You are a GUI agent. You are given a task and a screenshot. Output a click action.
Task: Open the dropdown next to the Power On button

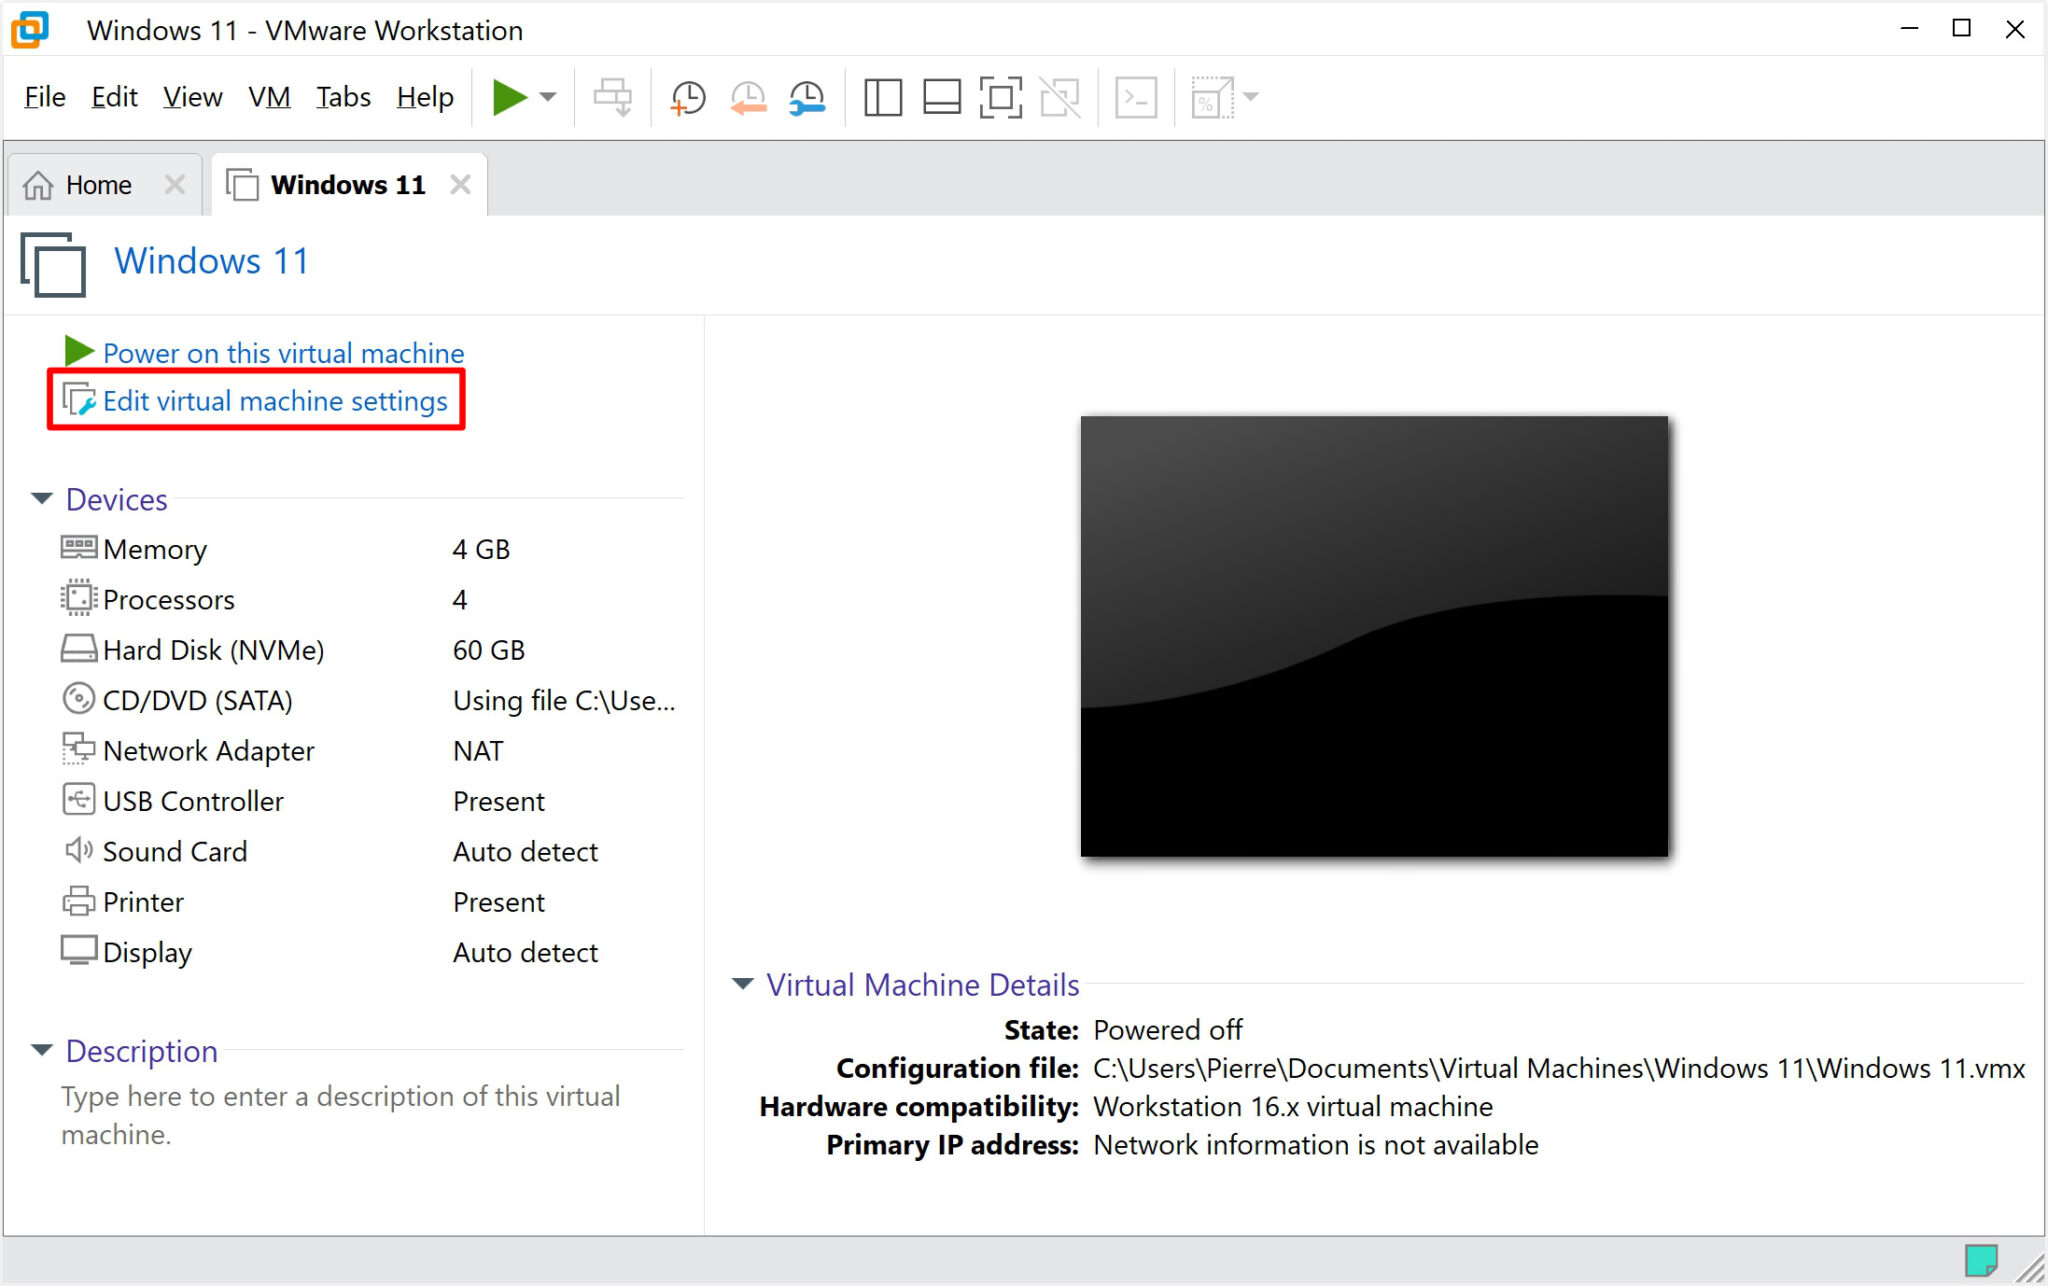(x=547, y=96)
